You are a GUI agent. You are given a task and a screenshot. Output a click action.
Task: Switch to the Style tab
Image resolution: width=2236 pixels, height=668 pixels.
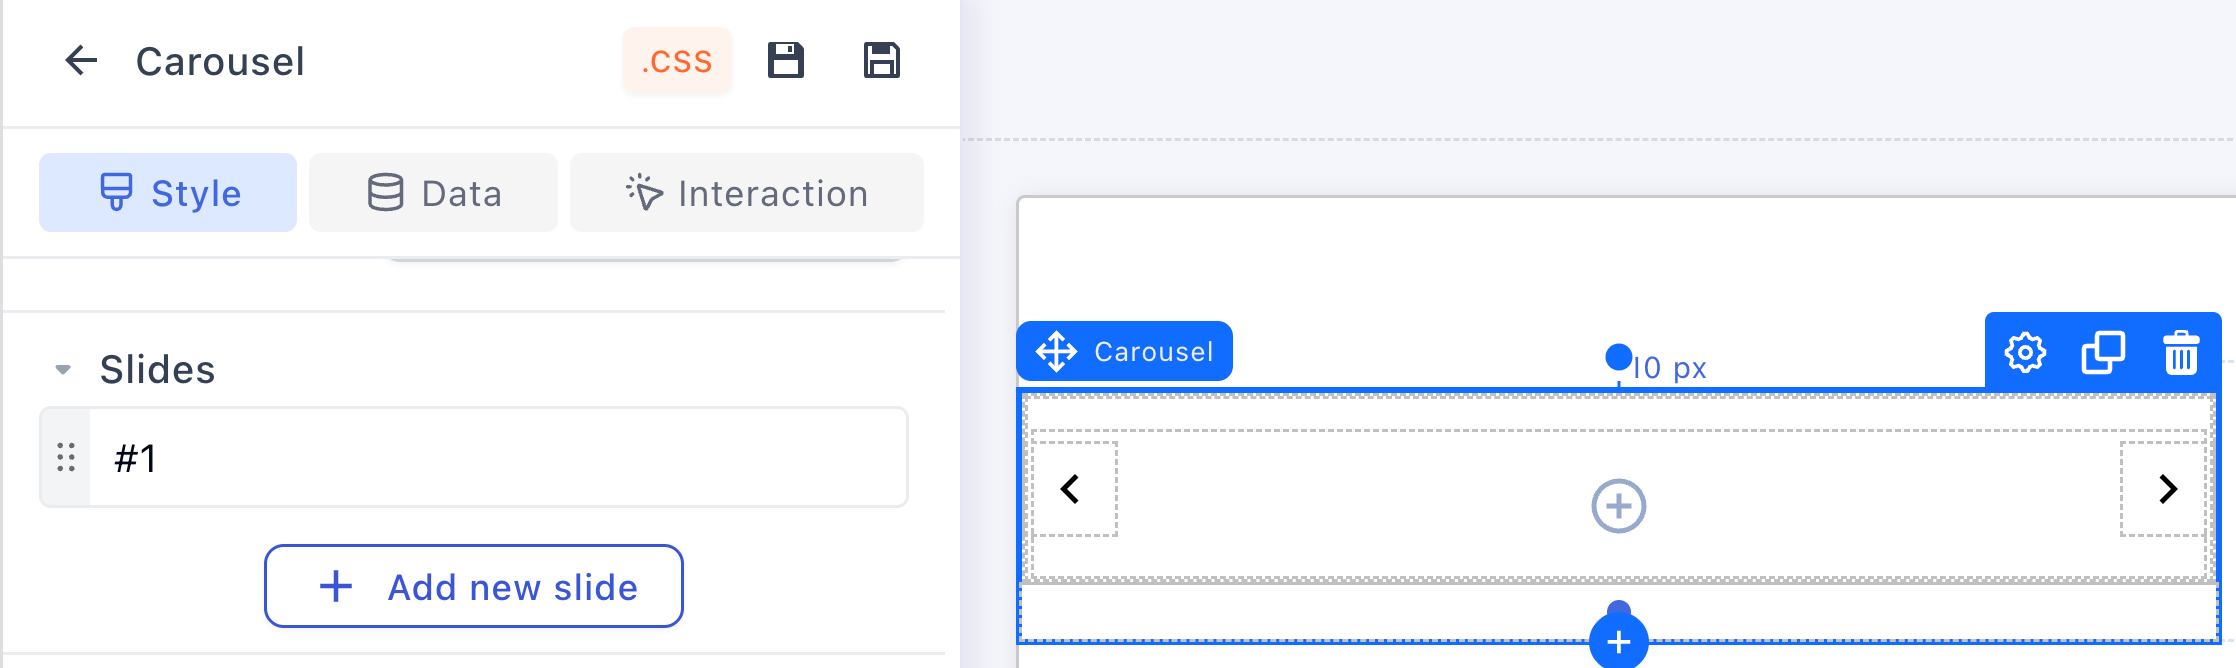(x=168, y=193)
